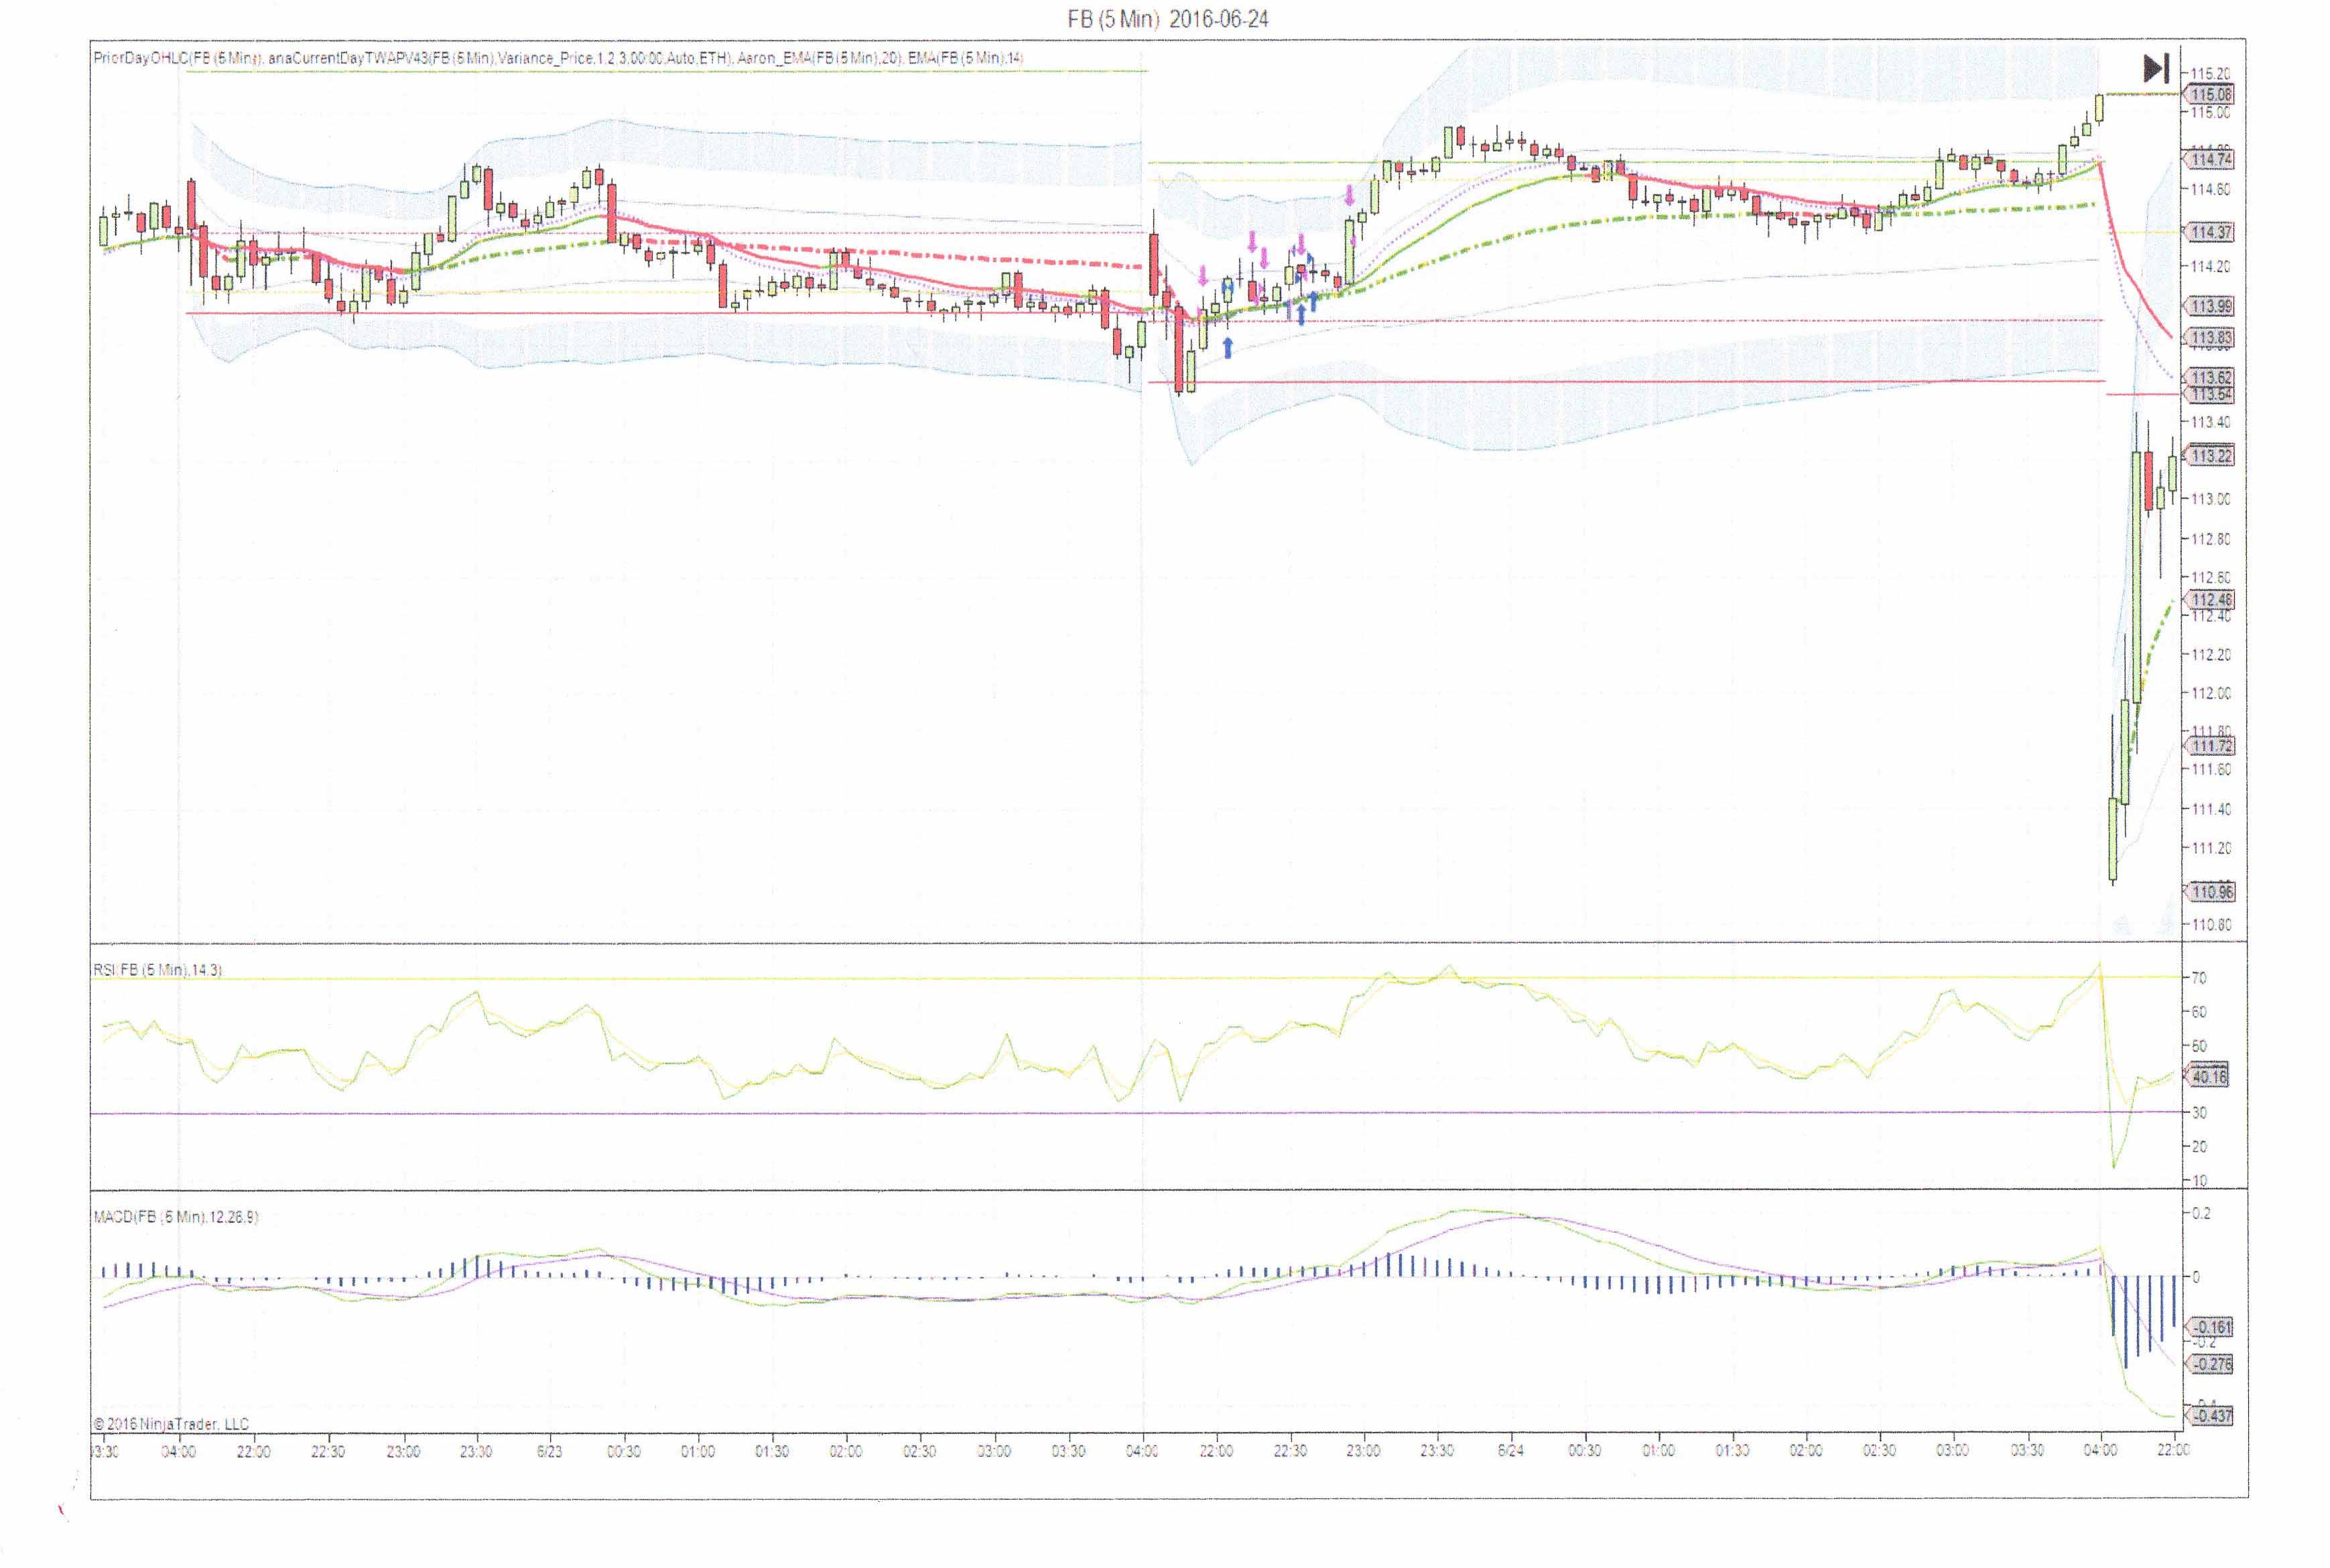Image resolution: width=2330 pixels, height=1568 pixels.
Task: Click the 112.46 price marker
Action: [x=2210, y=600]
